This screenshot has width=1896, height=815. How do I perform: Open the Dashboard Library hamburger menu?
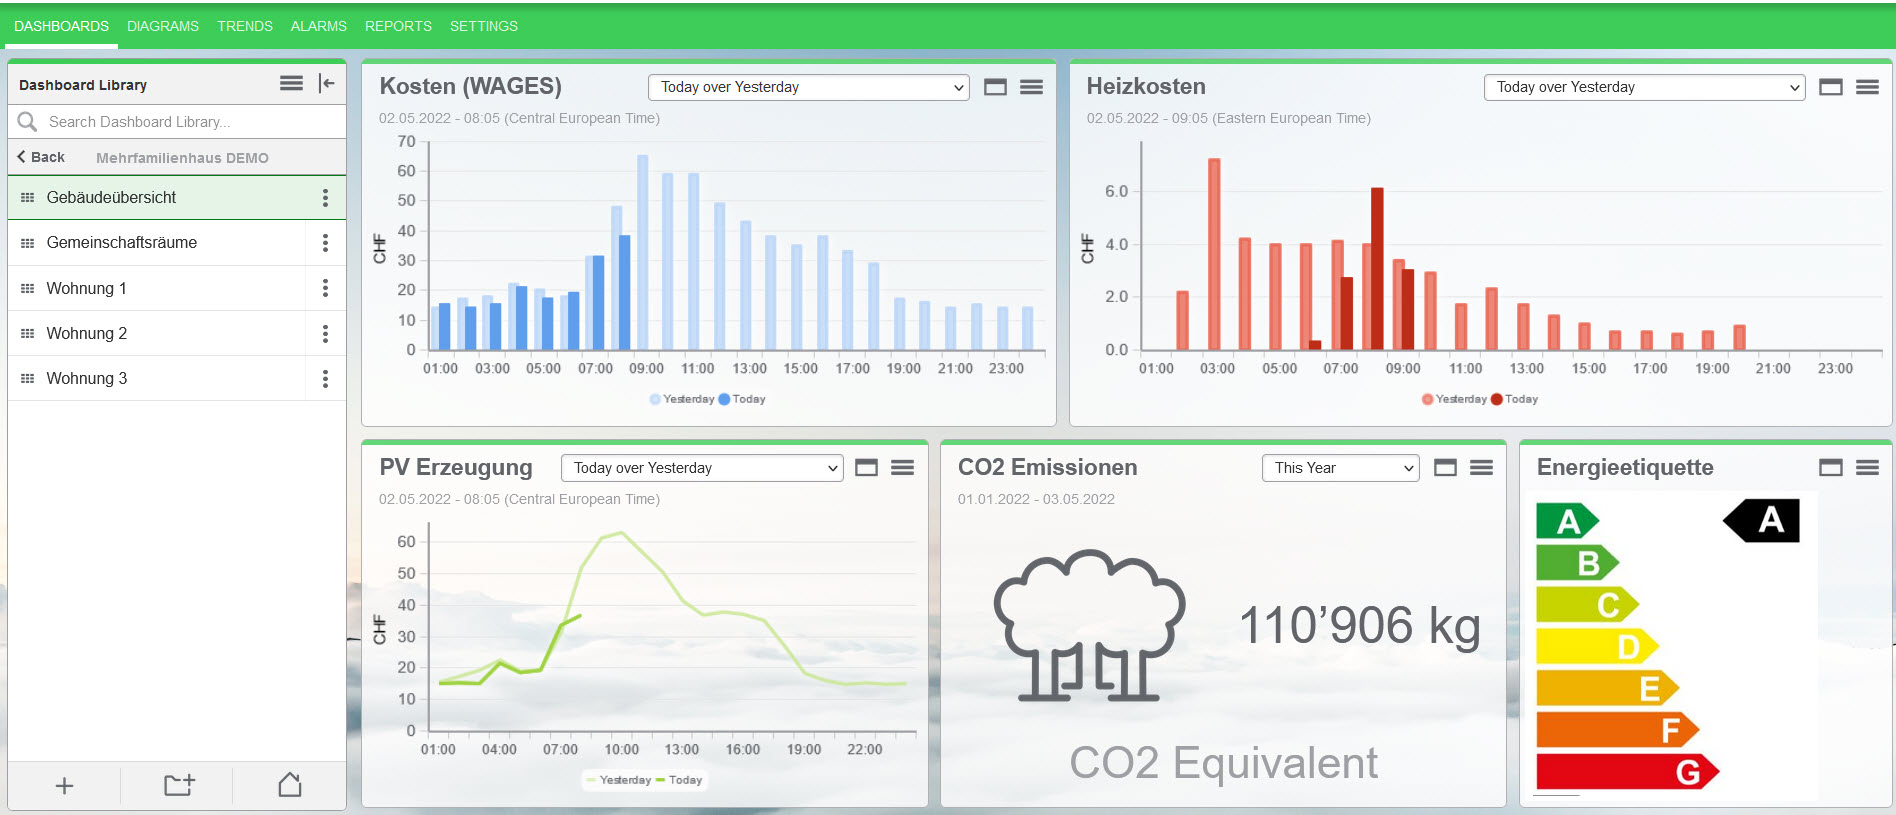pos(291,84)
